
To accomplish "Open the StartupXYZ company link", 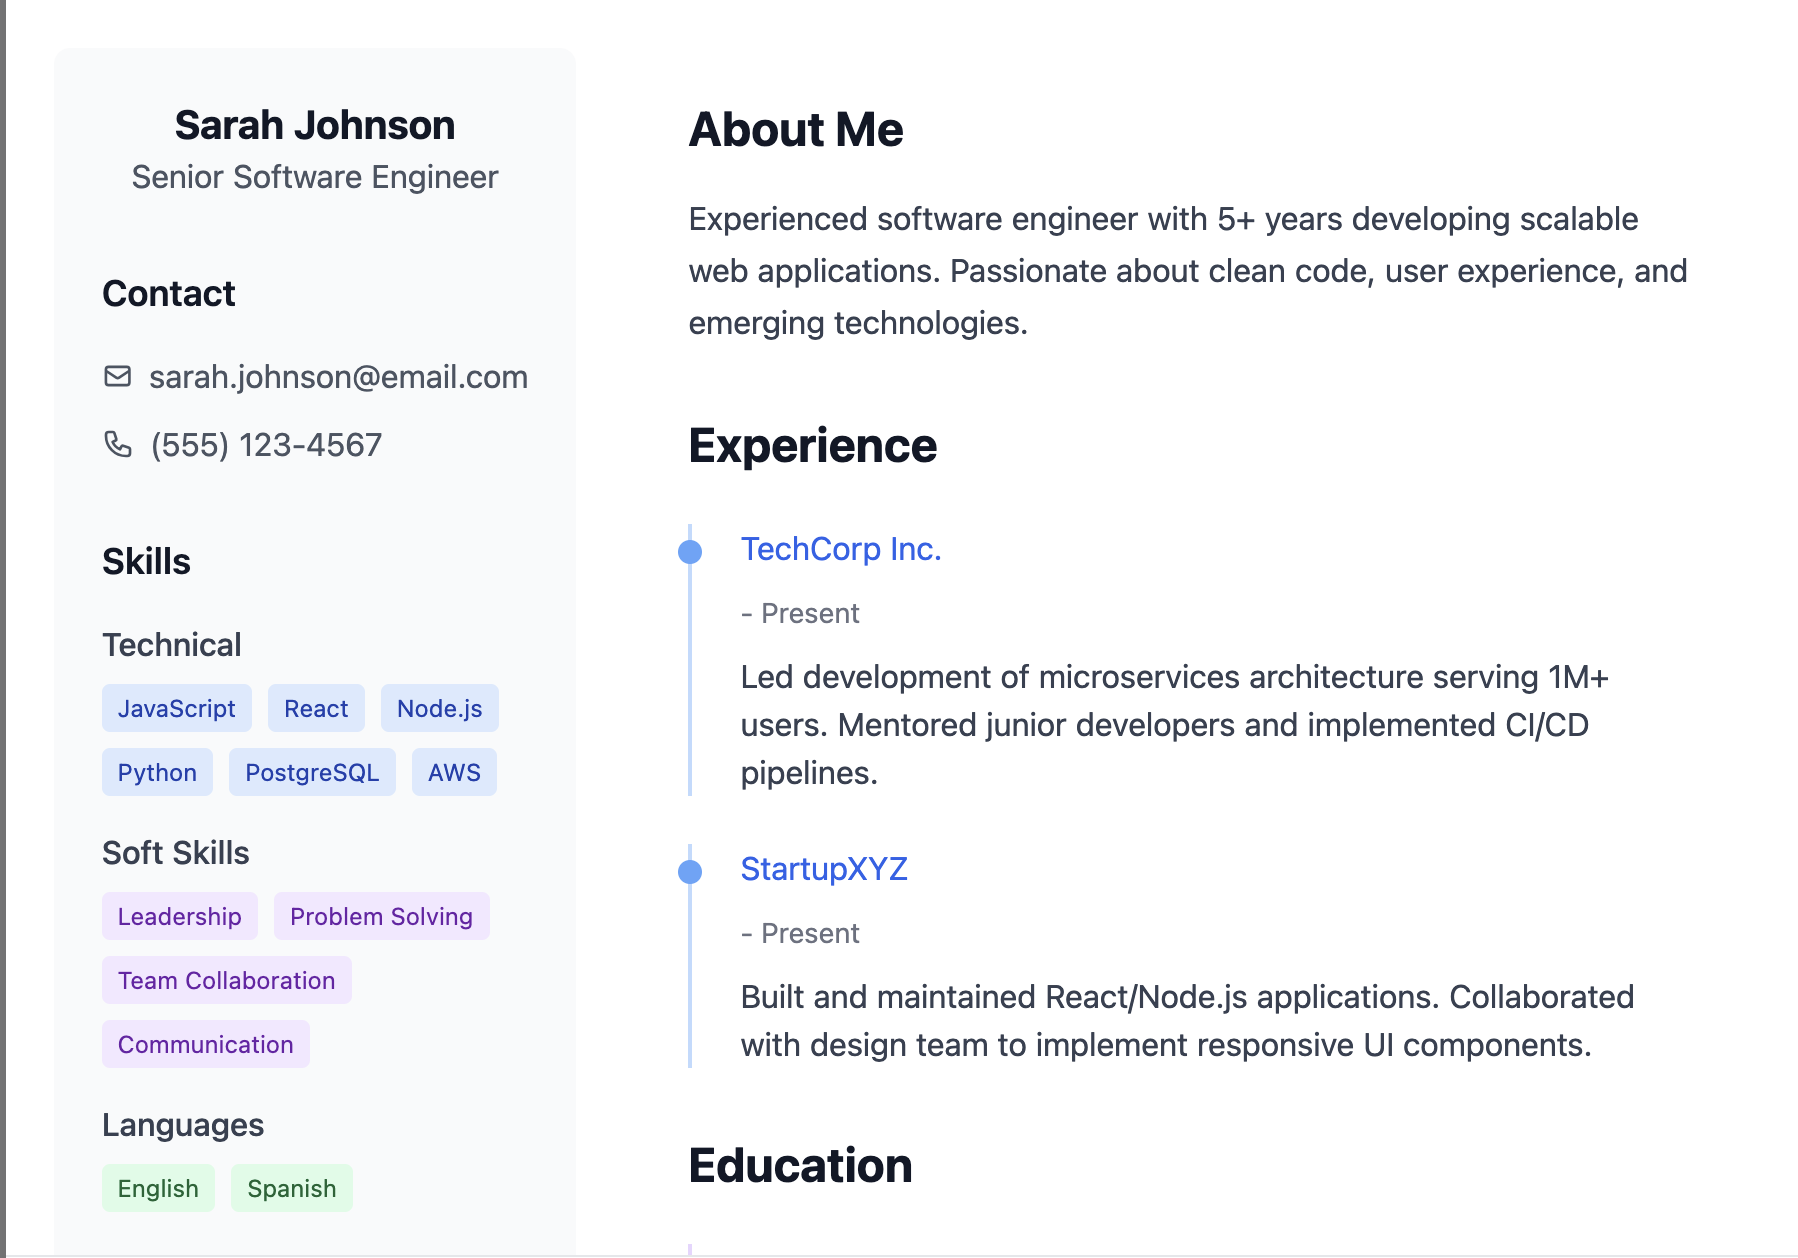I will (x=824, y=869).
